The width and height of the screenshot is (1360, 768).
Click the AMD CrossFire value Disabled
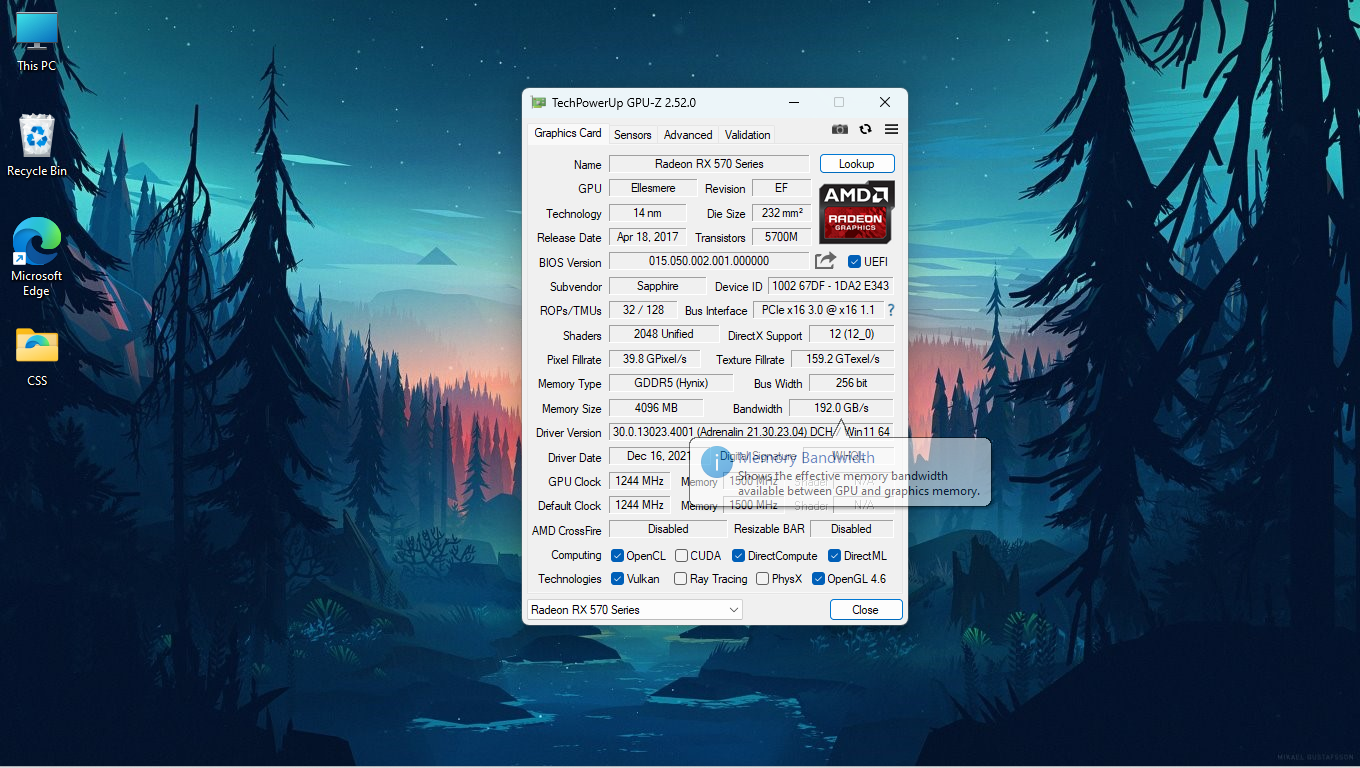(x=668, y=529)
